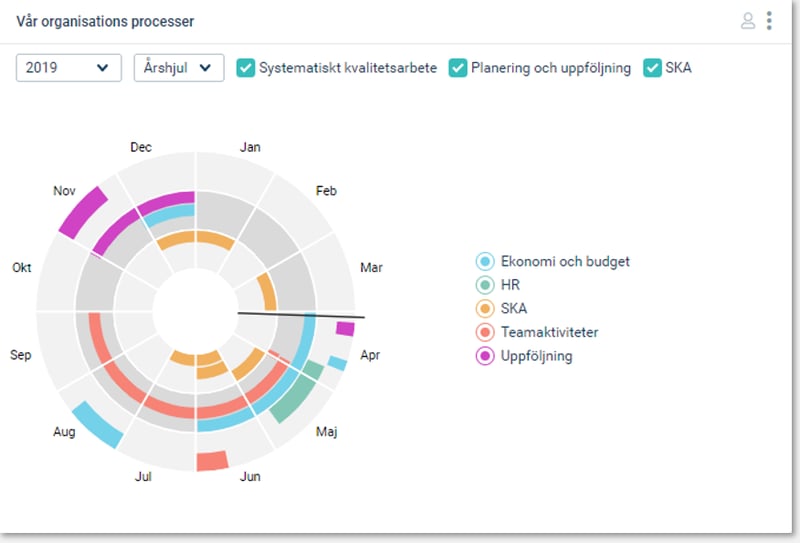
Task: Click the red Teamaktiviteter block in June
Action: coord(212,461)
